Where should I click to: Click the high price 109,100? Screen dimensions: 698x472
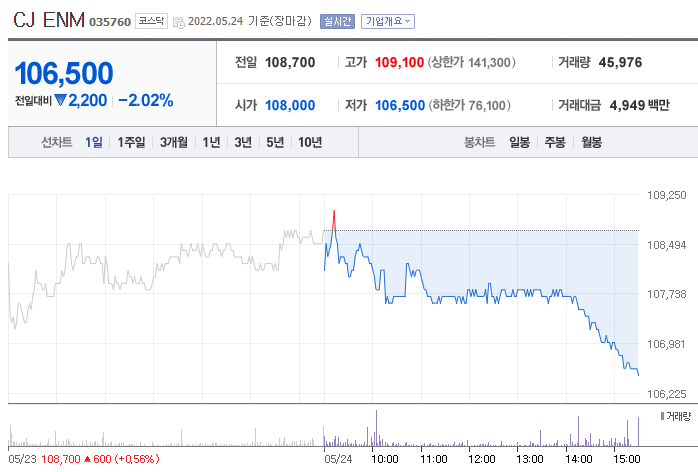click(399, 62)
